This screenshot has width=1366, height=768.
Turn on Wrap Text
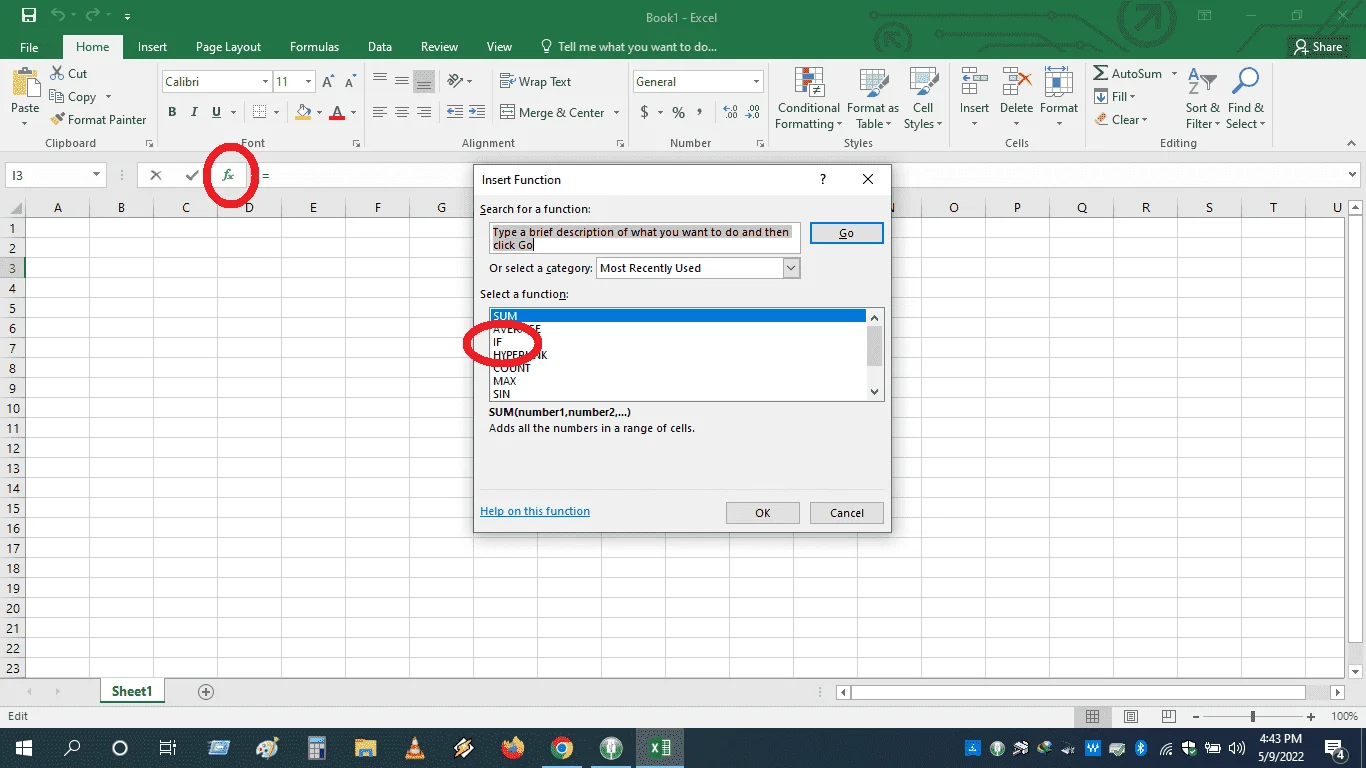click(536, 82)
